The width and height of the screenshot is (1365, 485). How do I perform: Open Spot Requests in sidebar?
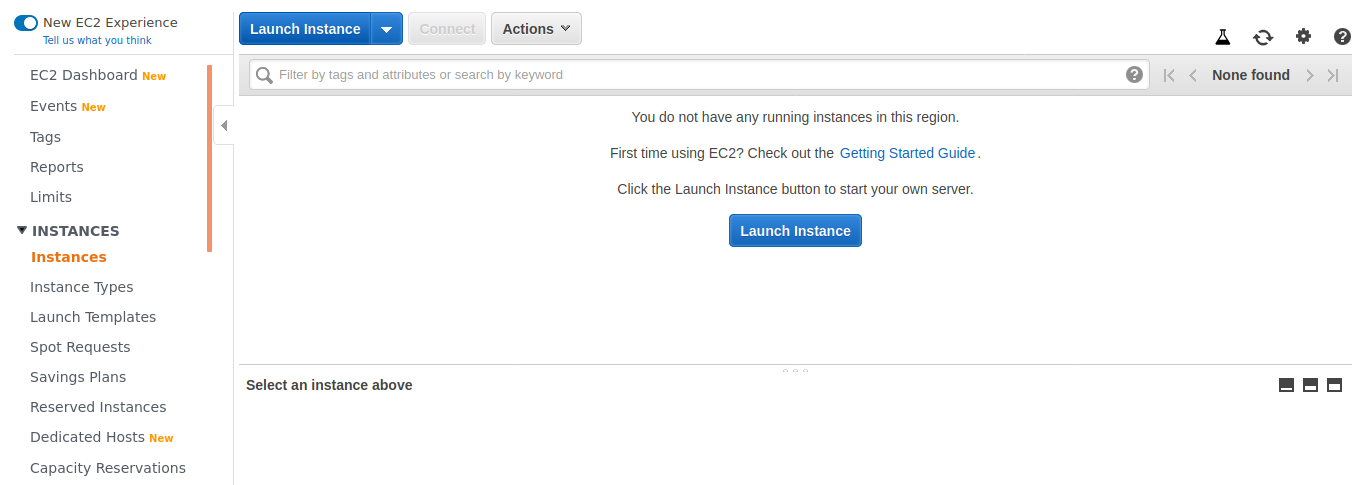click(x=80, y=347)
